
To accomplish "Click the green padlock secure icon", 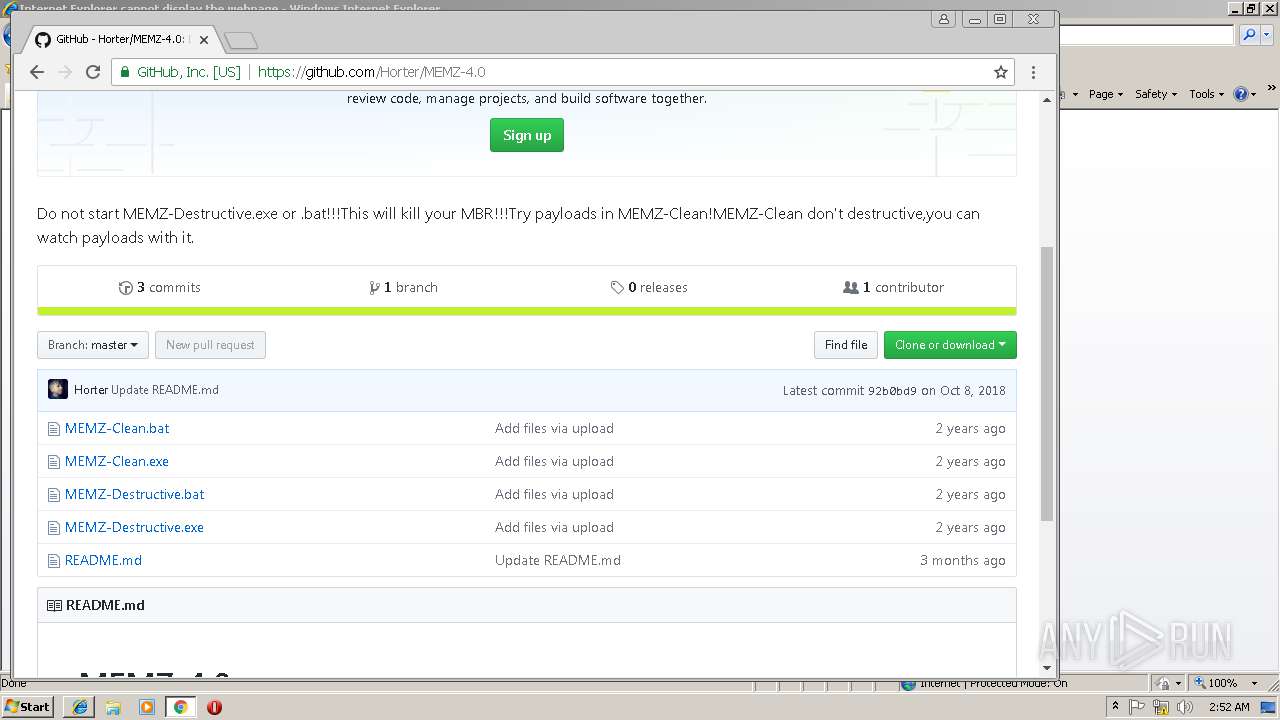I will point(125,72).
